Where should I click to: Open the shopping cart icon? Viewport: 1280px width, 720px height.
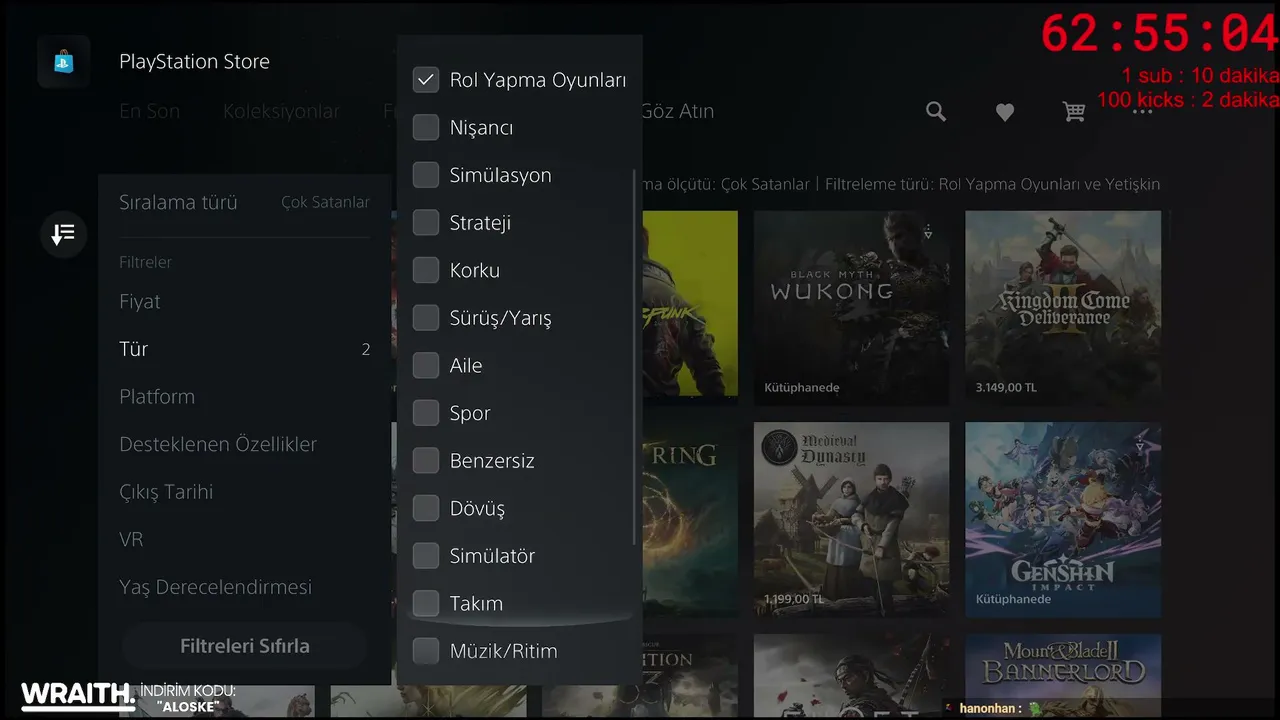tap(1074, 112)
